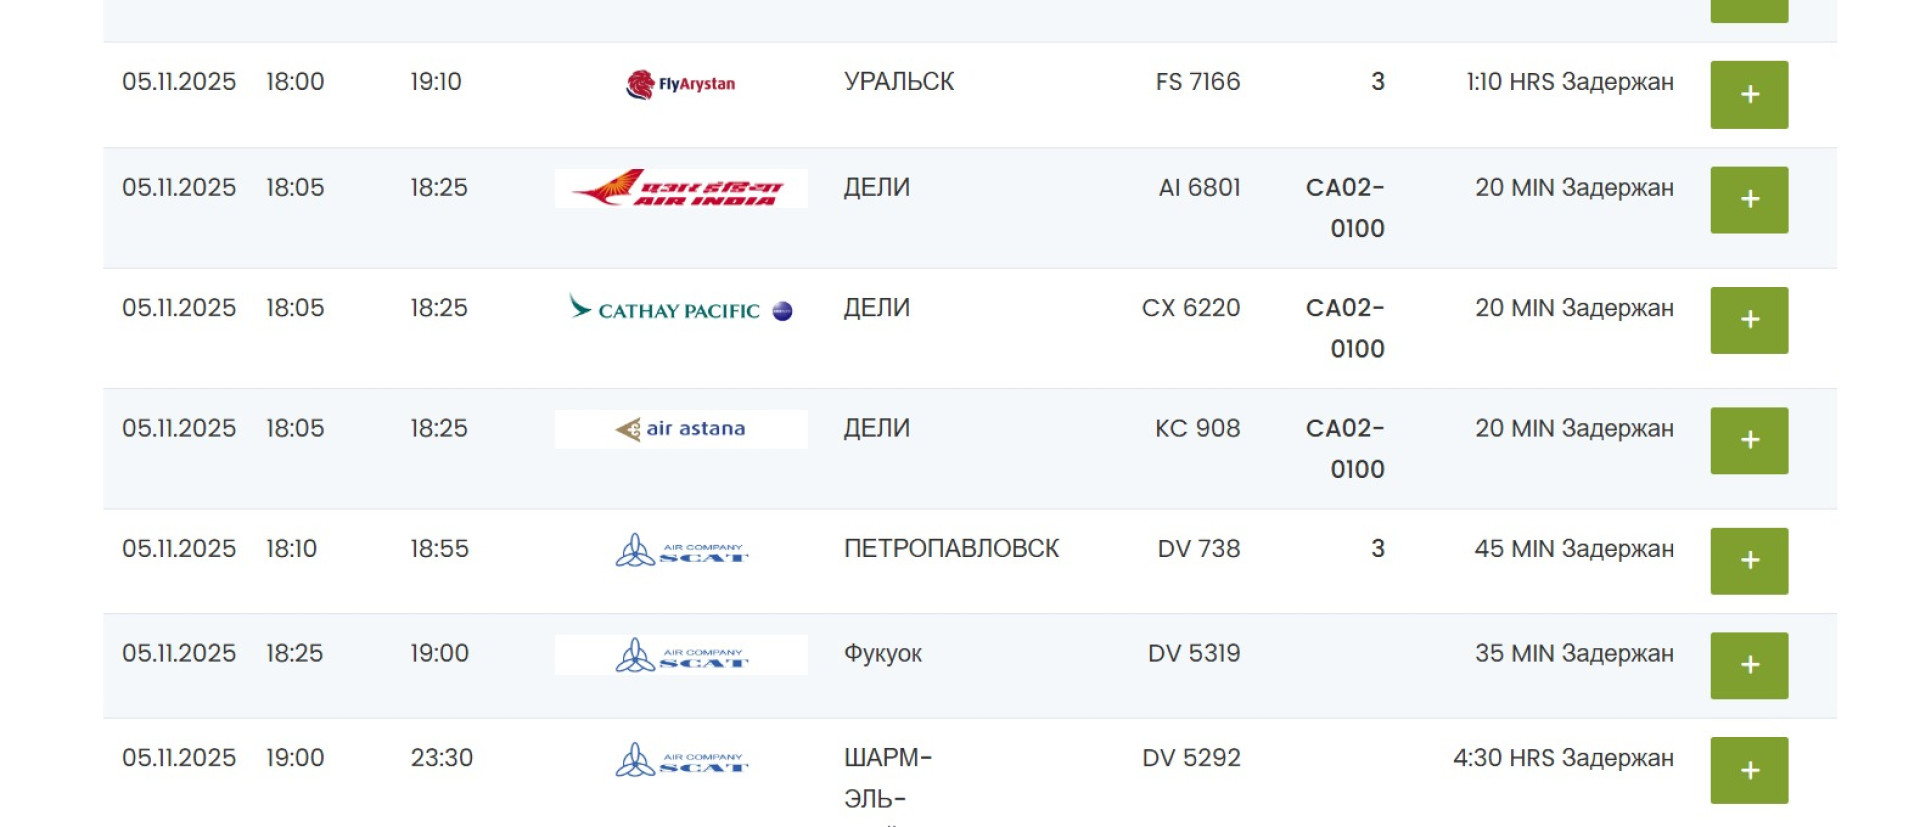Click the 4:30 HRS Задержан status

[x=1563, y=758]
